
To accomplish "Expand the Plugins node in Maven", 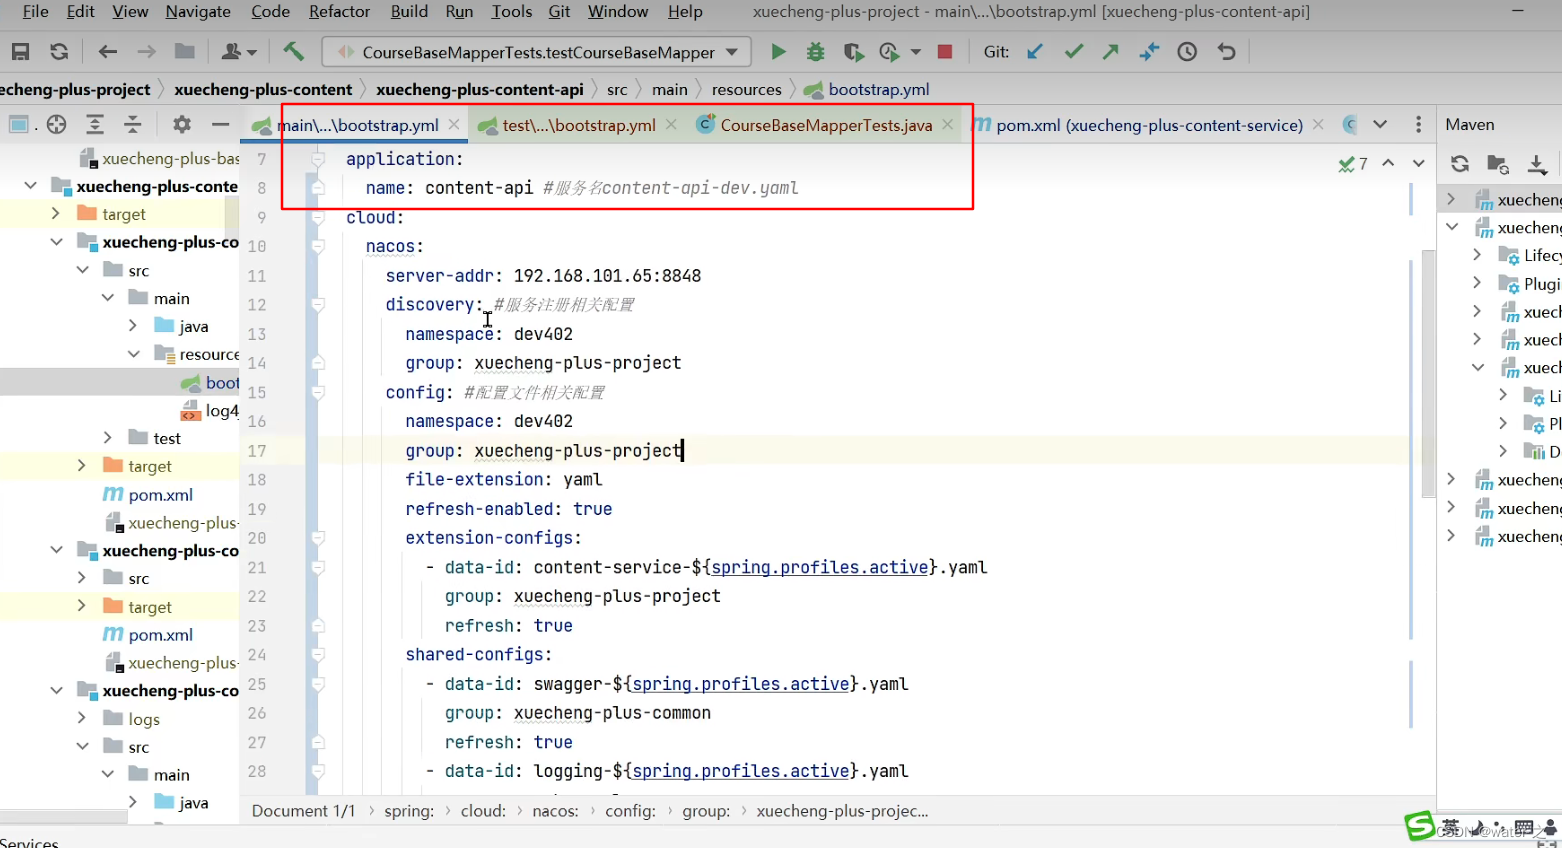I will (1476, 283).
